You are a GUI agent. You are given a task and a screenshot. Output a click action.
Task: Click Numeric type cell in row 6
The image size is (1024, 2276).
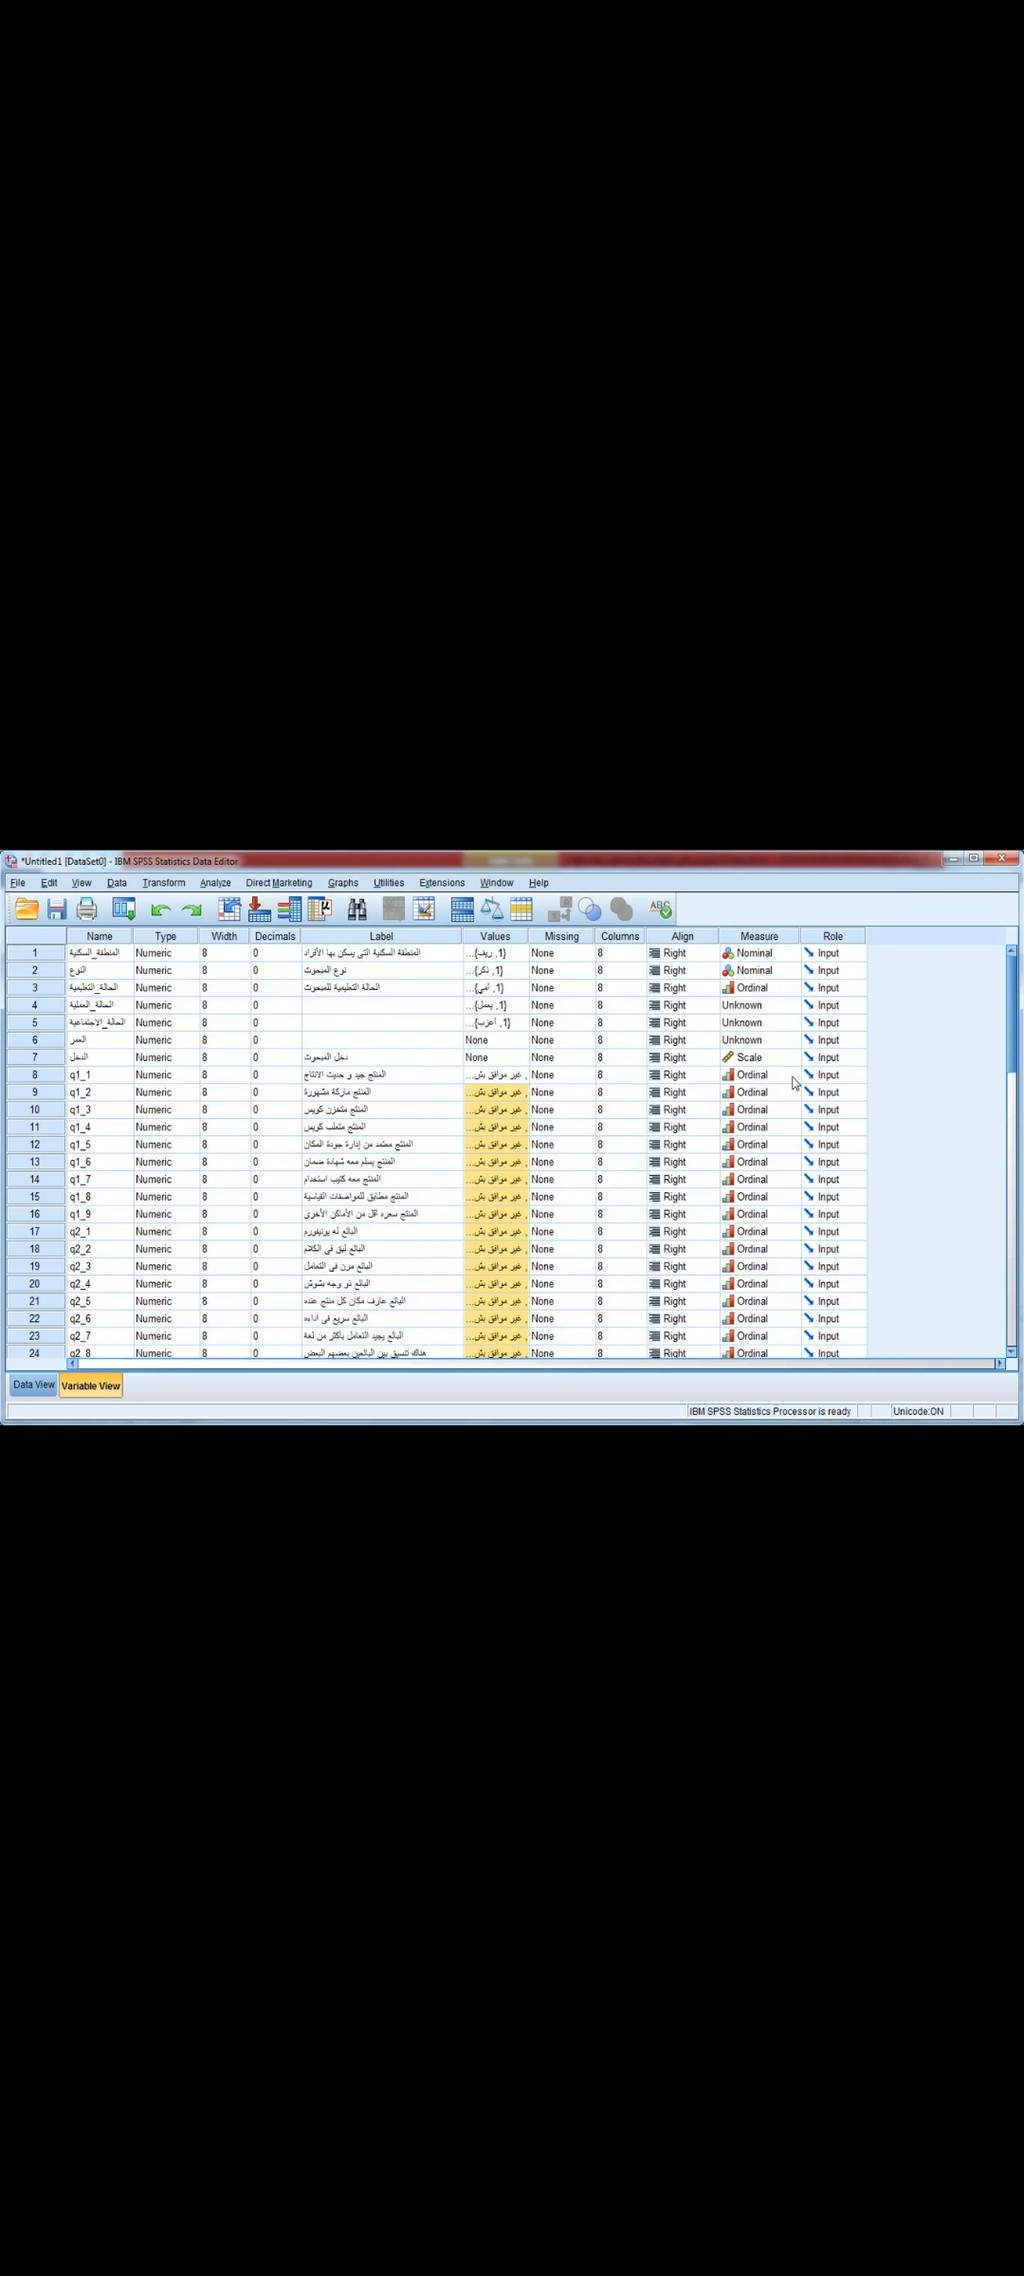[x=166, y=1040]
